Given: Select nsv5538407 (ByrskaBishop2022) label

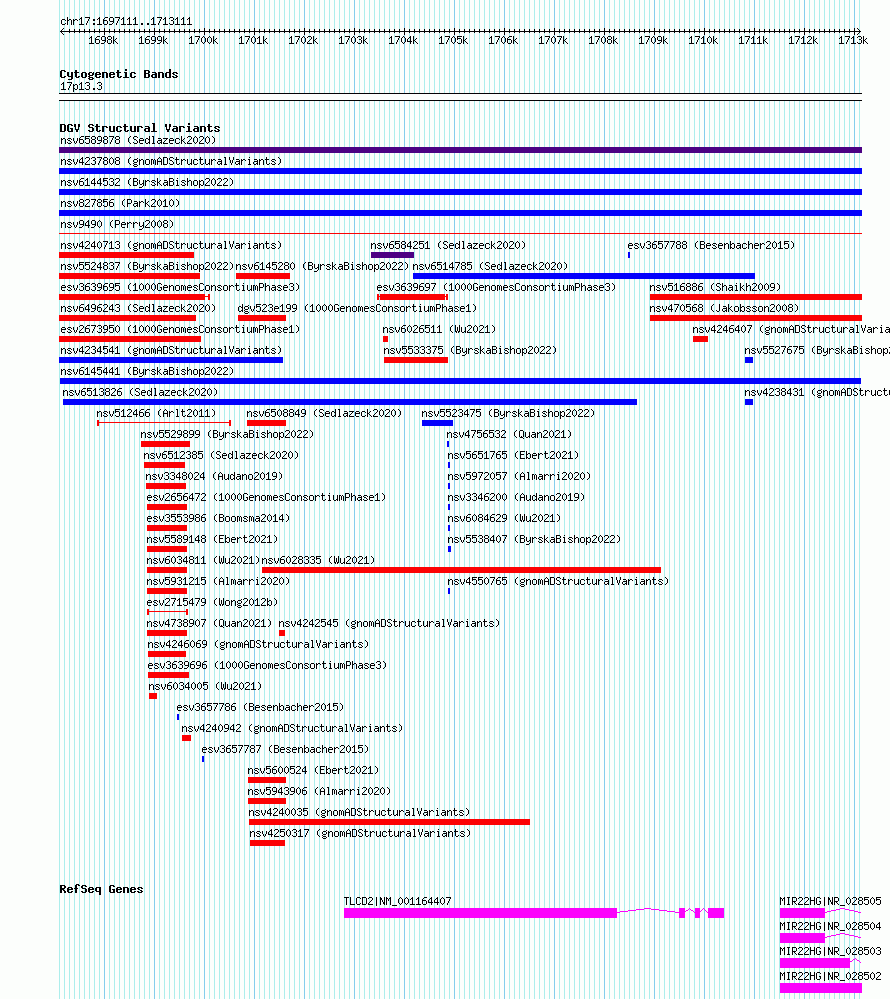Looking at the screenshot, I should (x=534, y=540).
